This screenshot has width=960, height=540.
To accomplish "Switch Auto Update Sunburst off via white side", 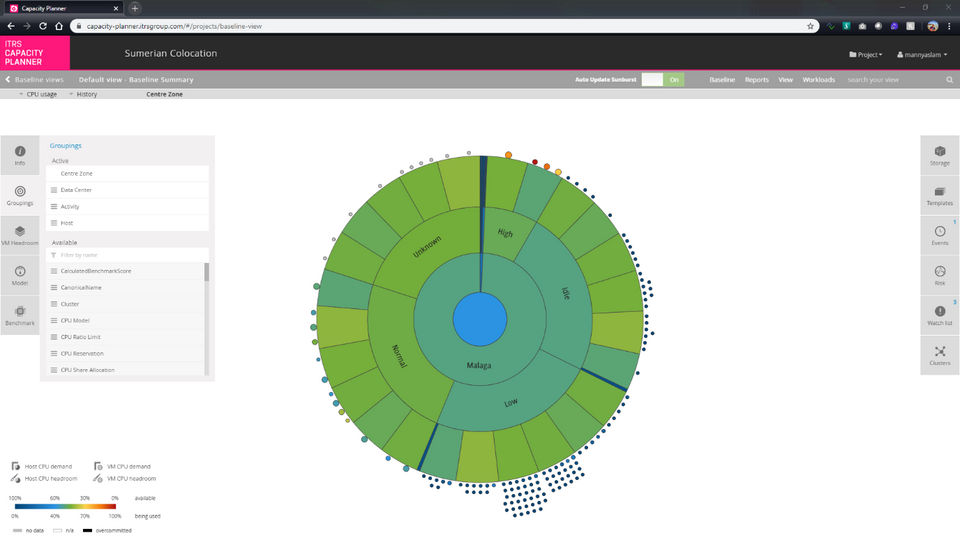I will click(x=652, y=80).
